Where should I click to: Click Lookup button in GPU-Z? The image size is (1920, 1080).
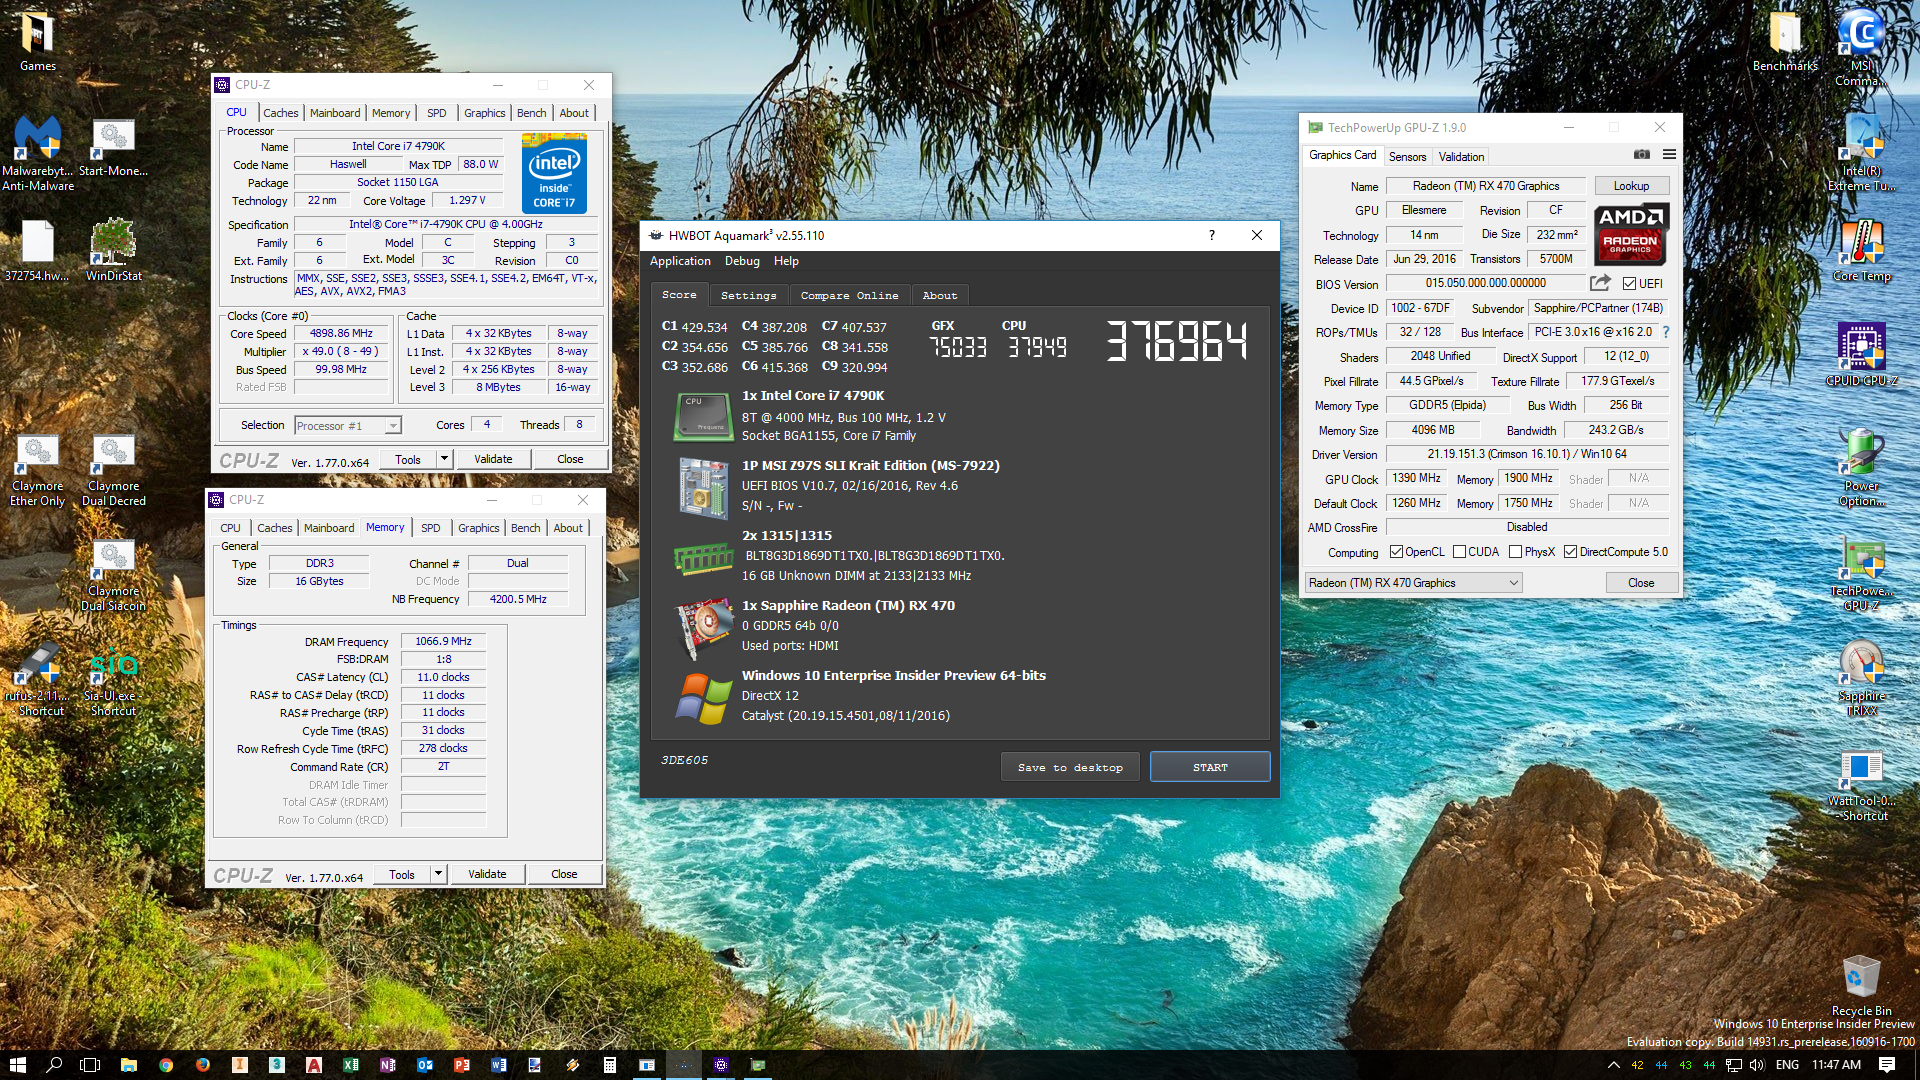tap(1631, 186)
